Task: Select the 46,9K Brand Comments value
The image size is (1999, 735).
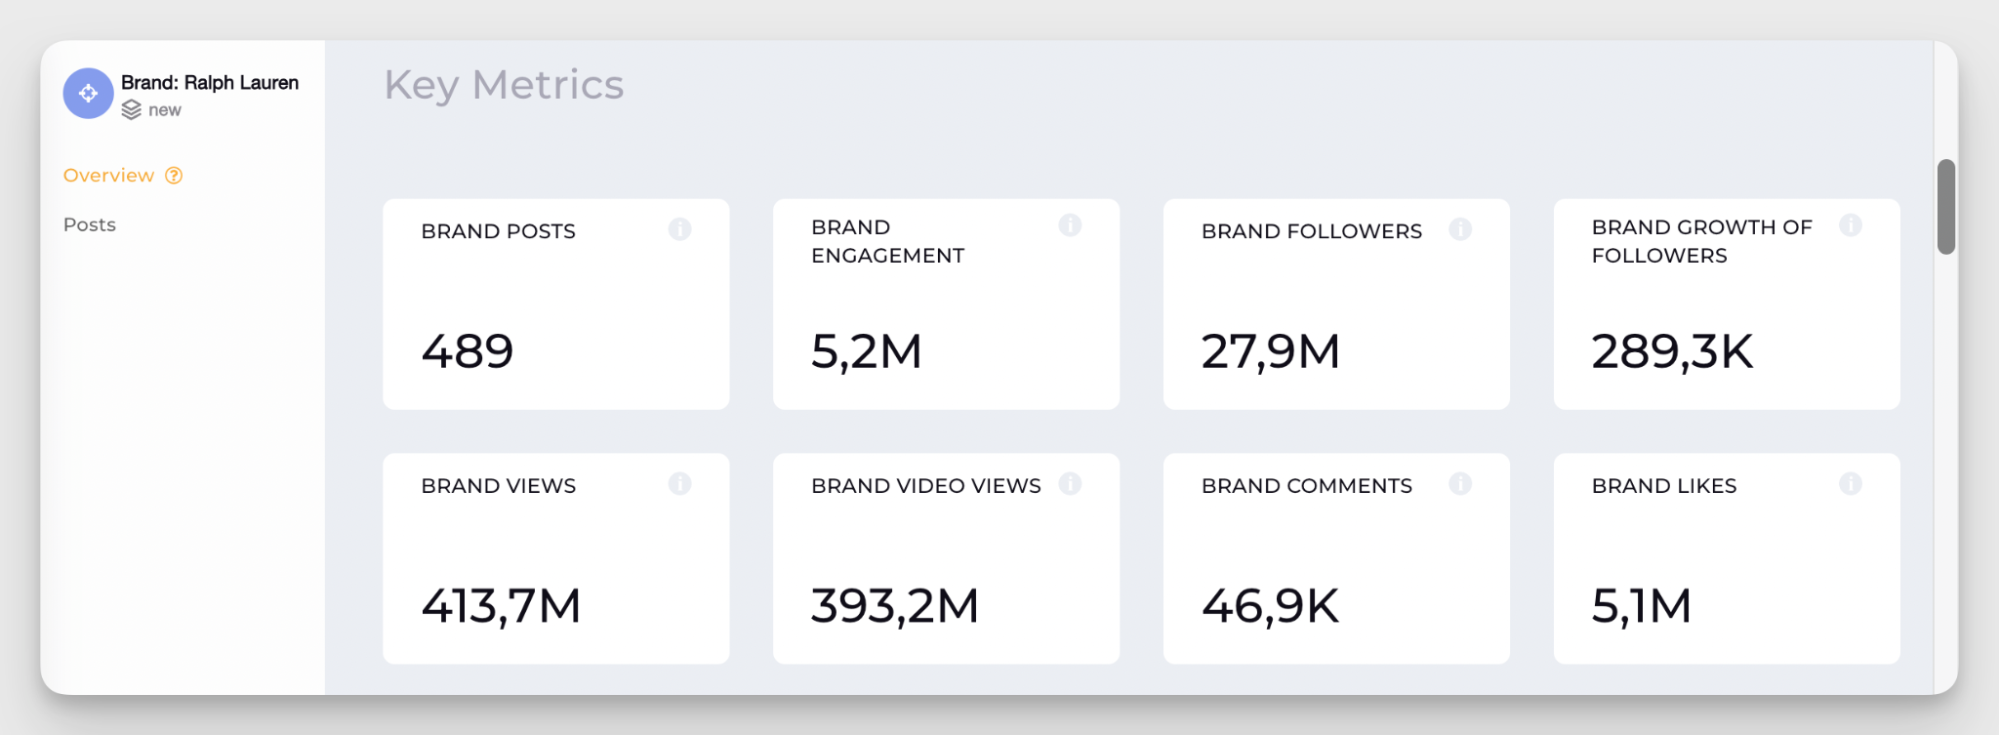Action: point(1269,606)
